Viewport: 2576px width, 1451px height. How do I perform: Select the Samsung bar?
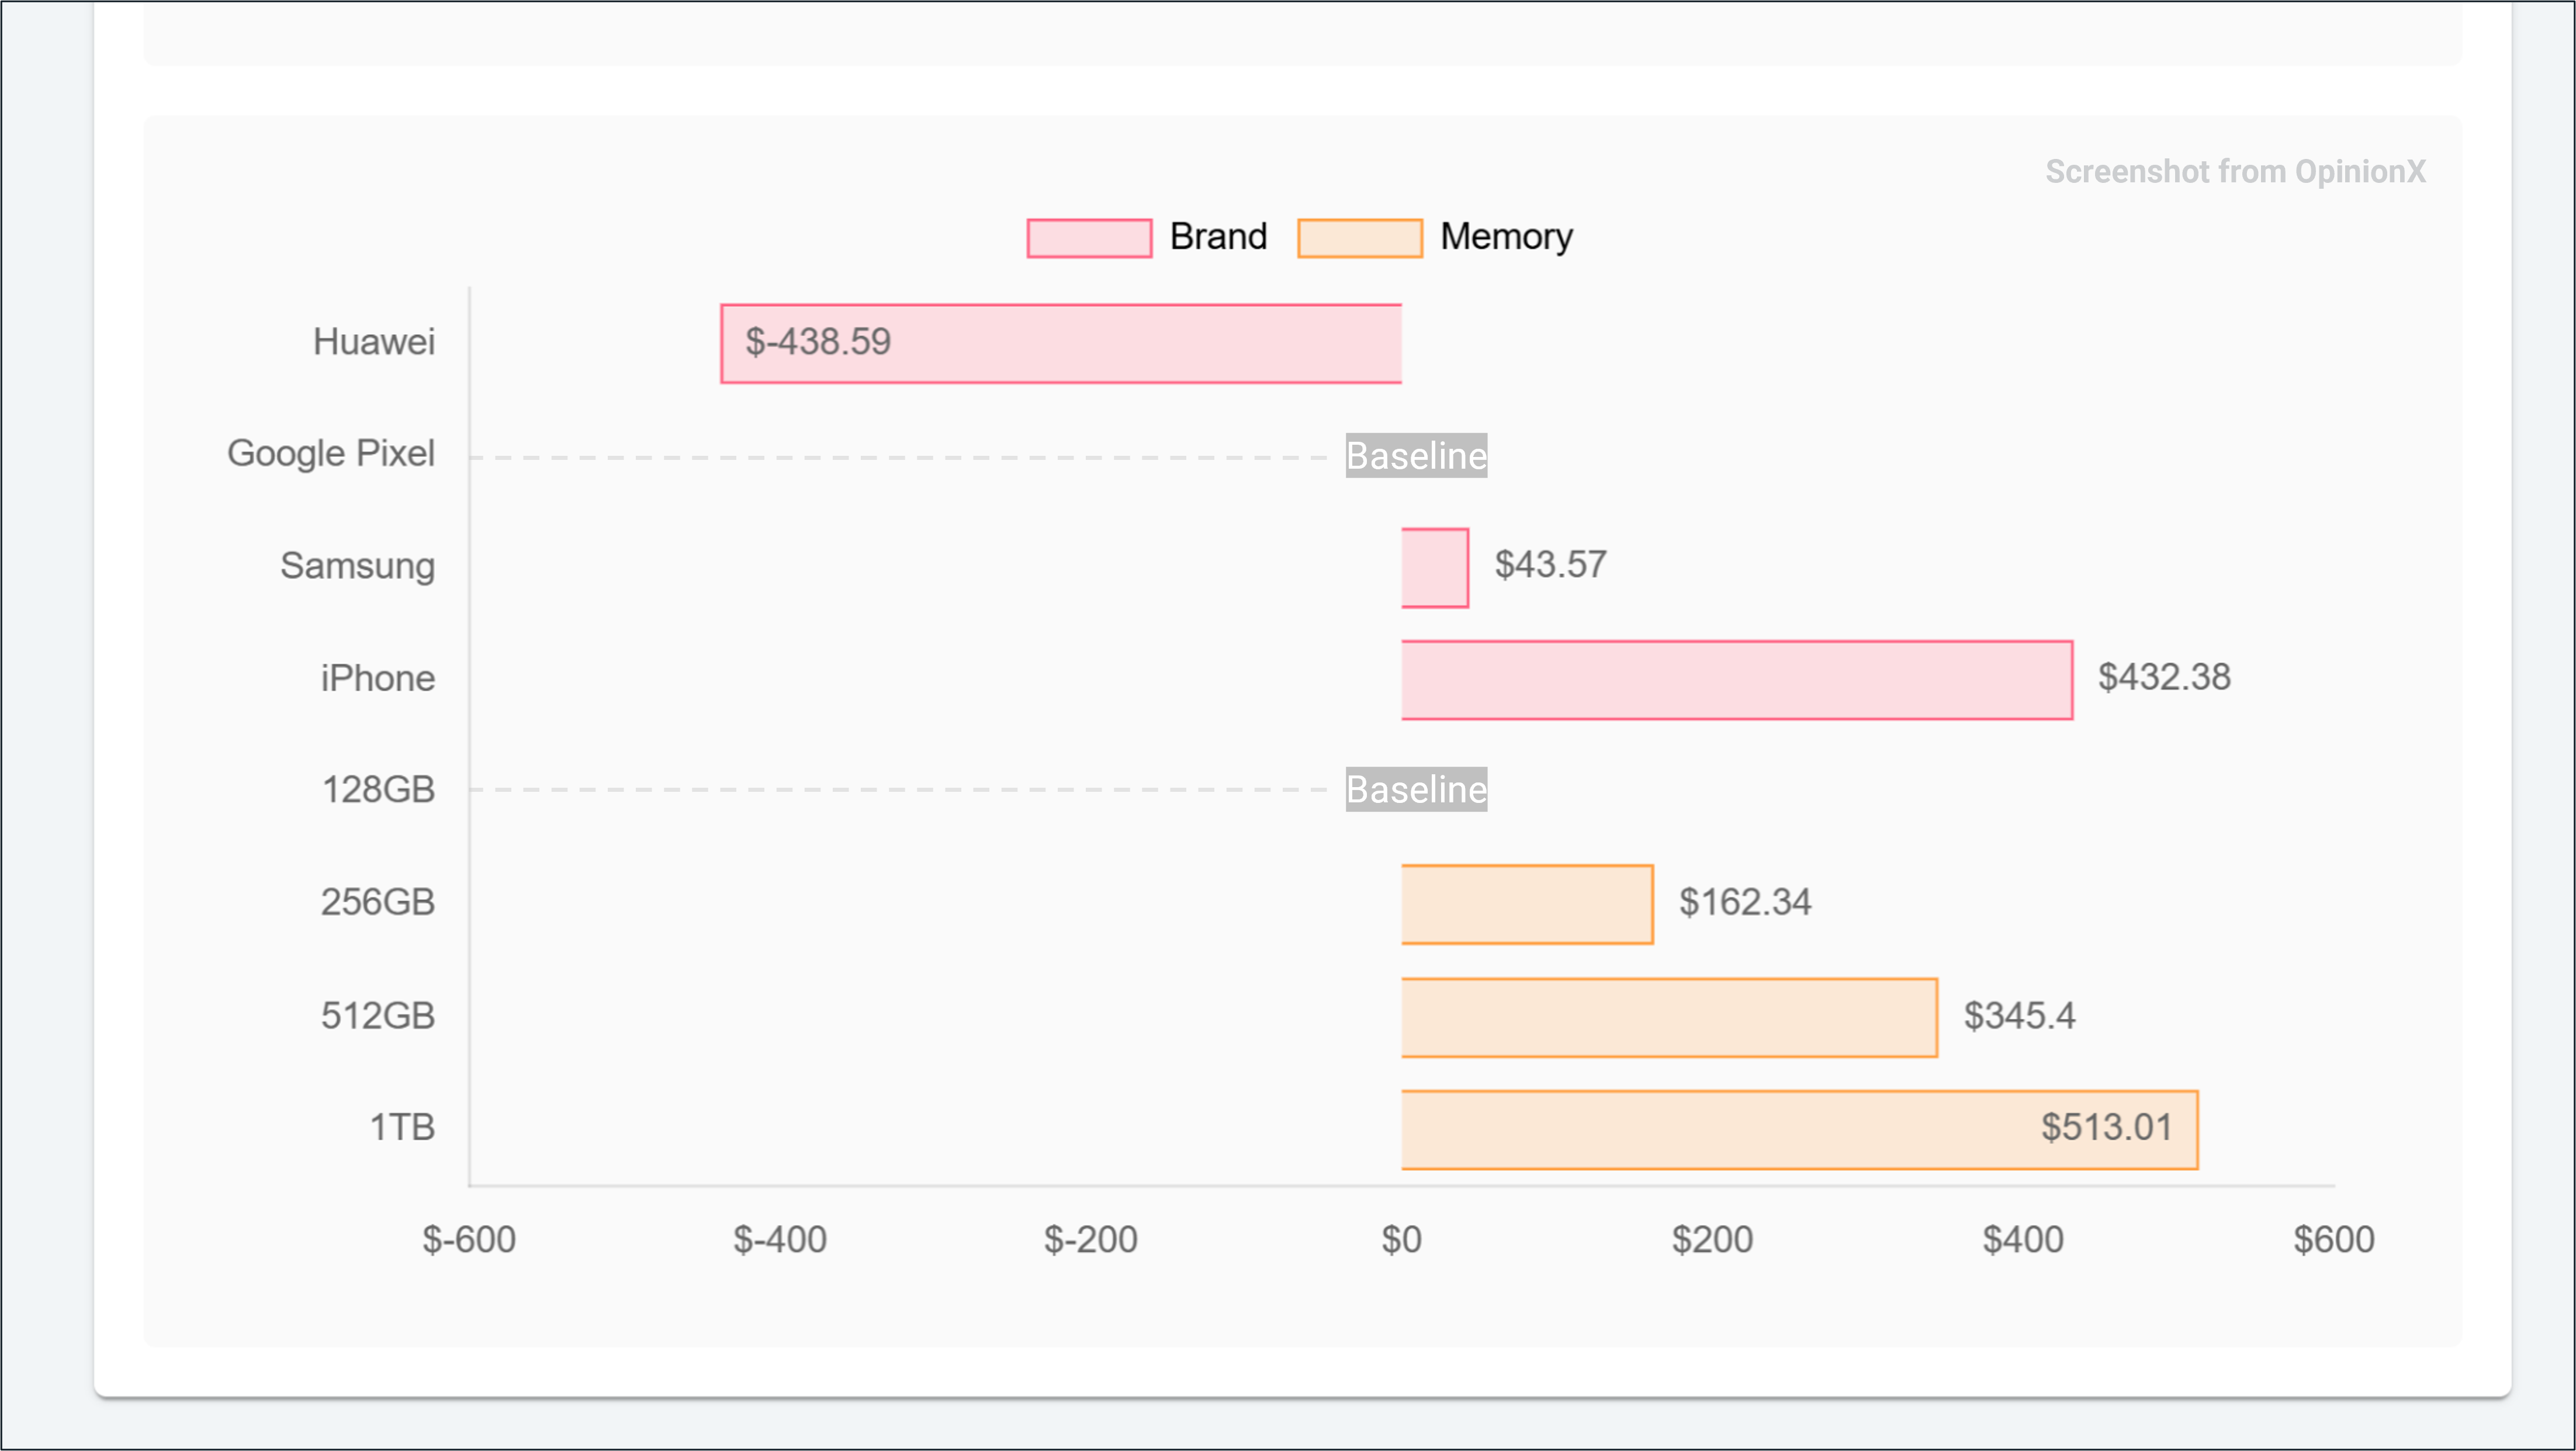point(1435,567)
